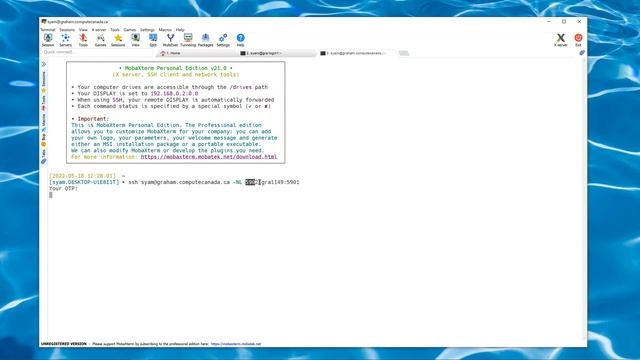Click the terminal vertical scrollbar
This screenshot has height=360, width=640.
(584, 199)
